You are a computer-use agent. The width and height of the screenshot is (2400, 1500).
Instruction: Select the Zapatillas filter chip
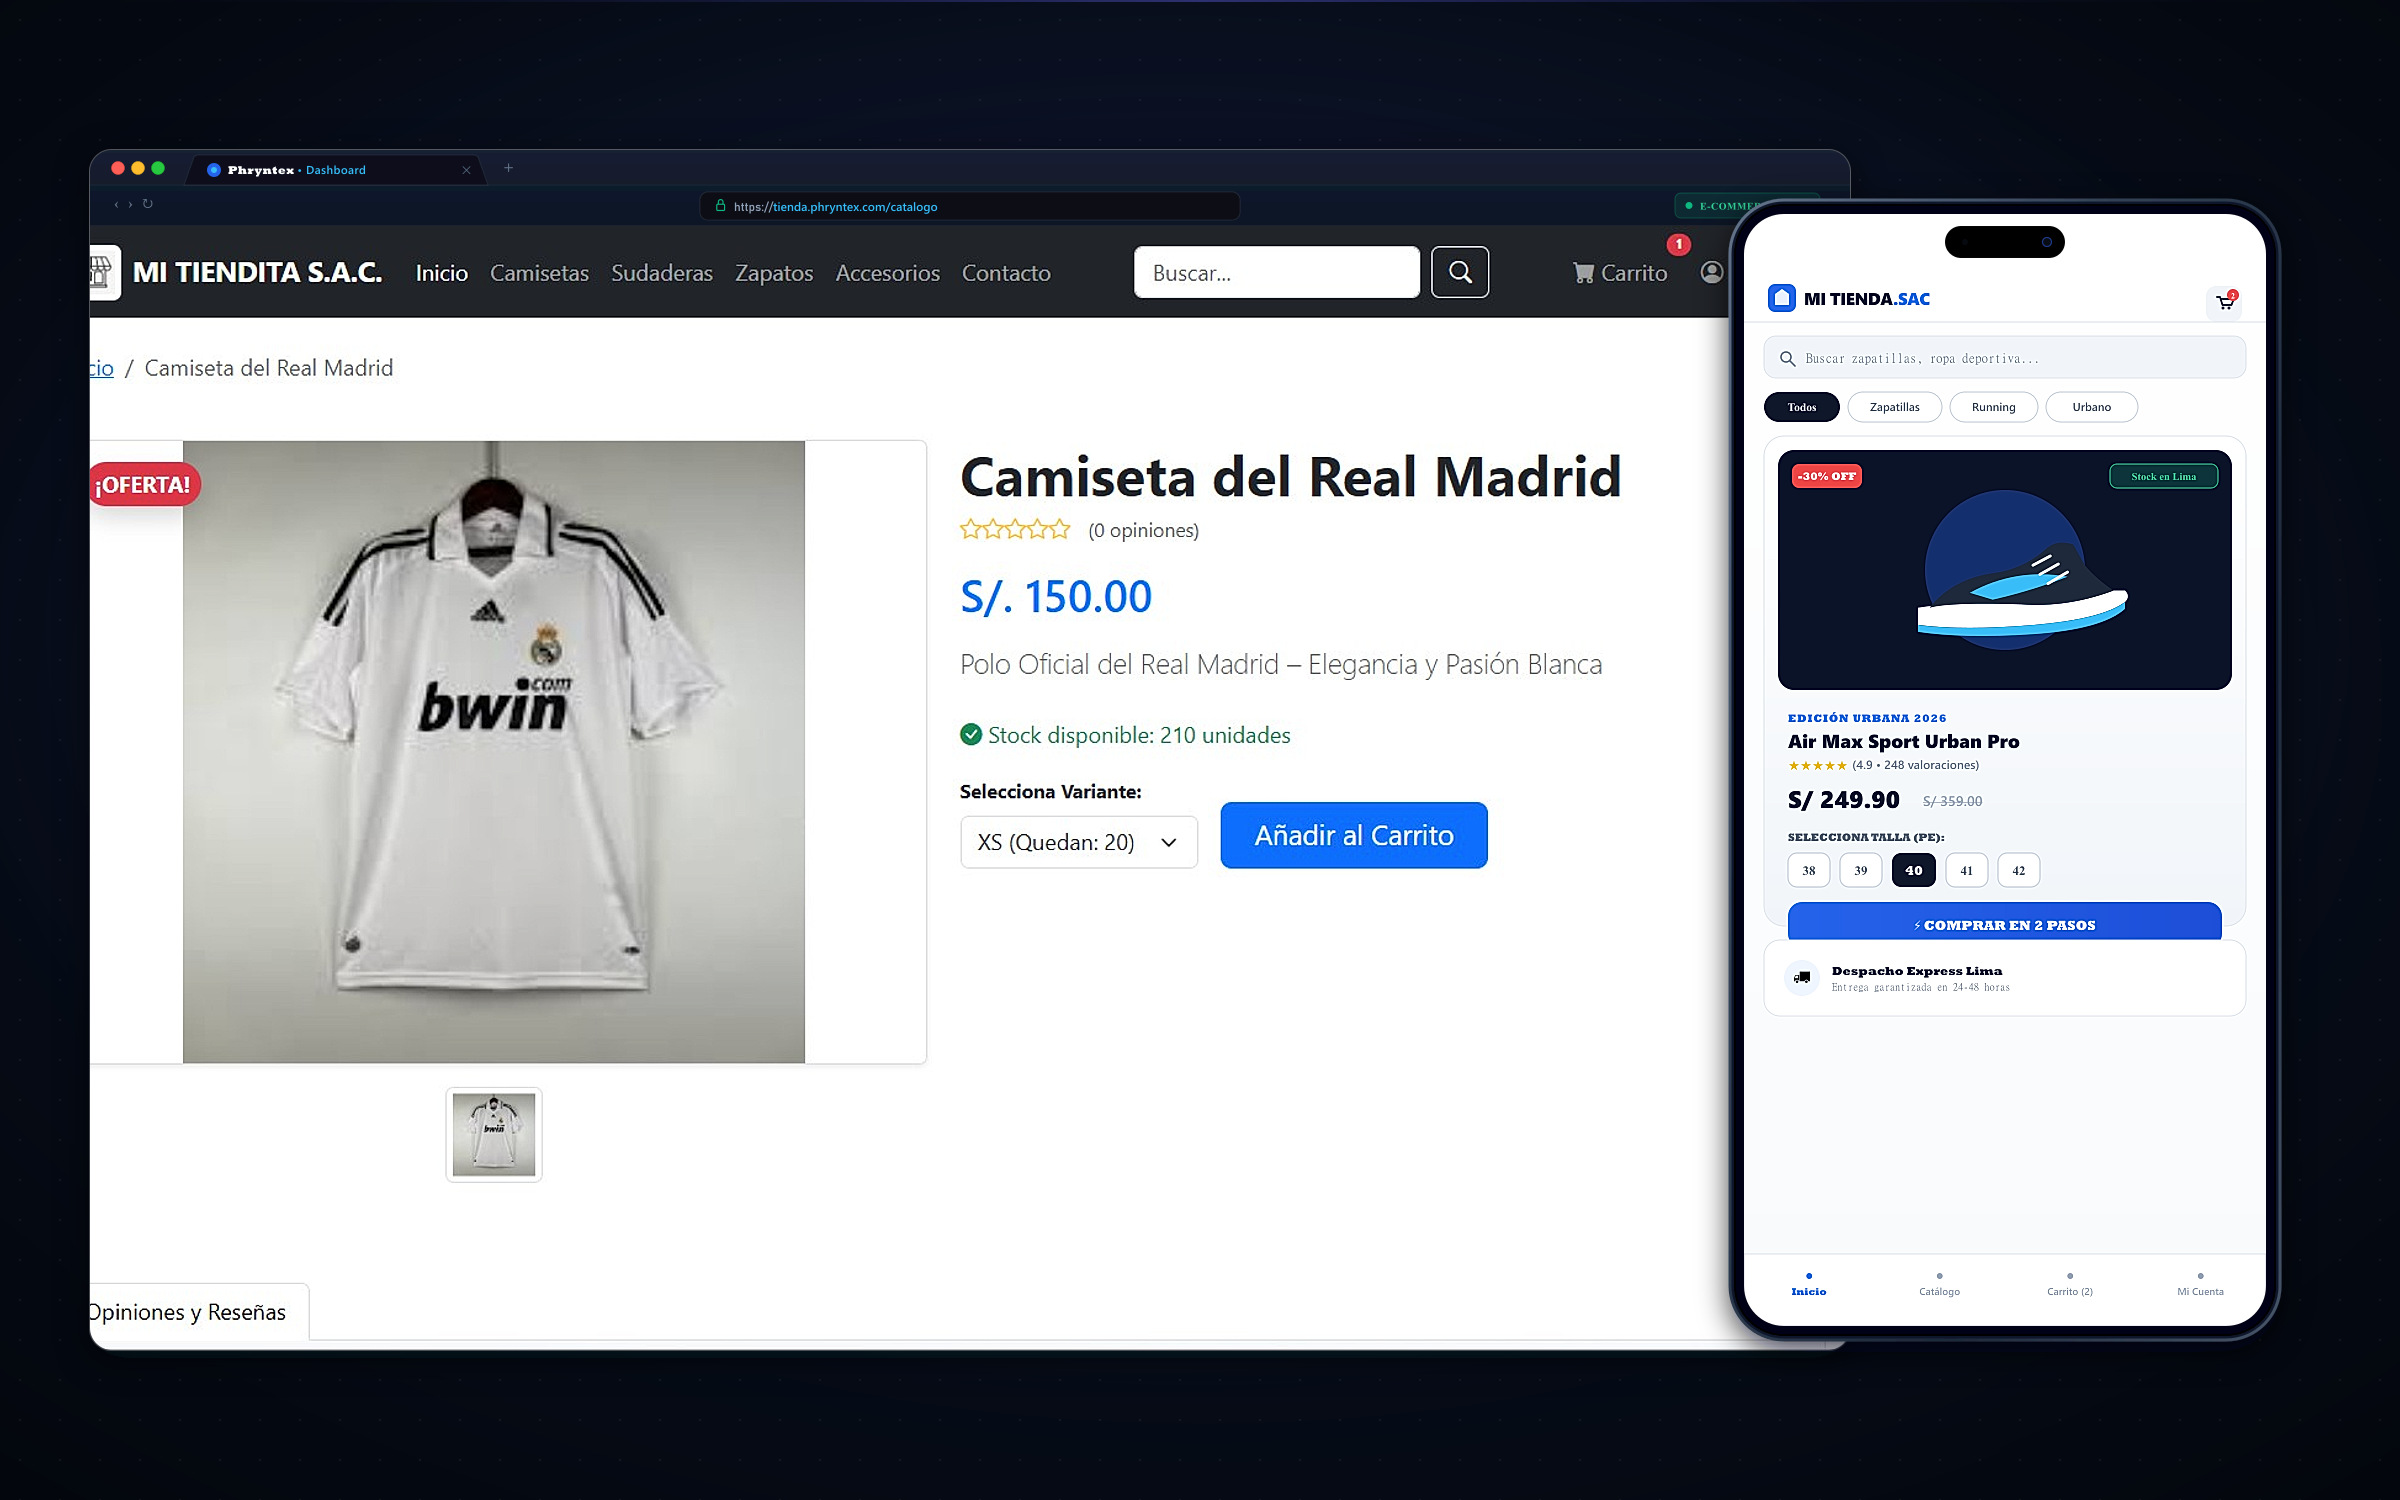[x=1894, y=407]
